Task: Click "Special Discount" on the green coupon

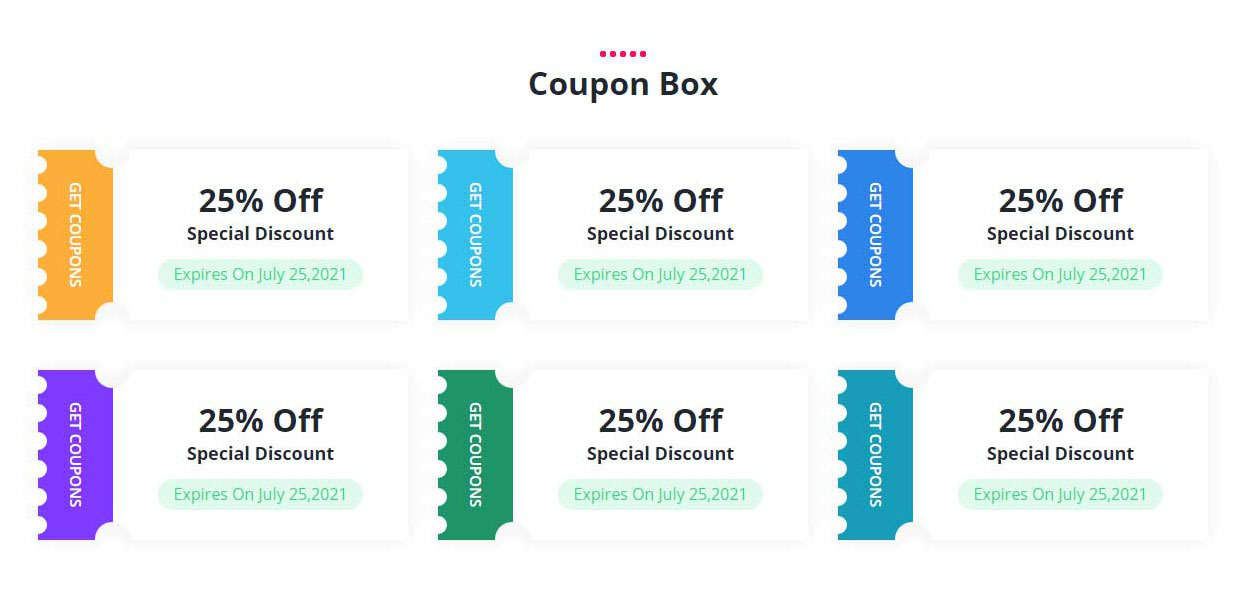Action: [x=660, y=454]
